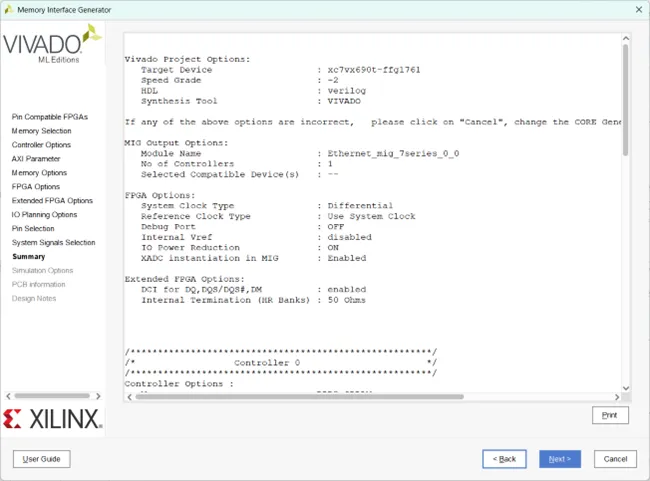Screen dimensions: 650x481
Task: Click module name Ethernet_mig_7series_0_0
Action: click(393, 153)
